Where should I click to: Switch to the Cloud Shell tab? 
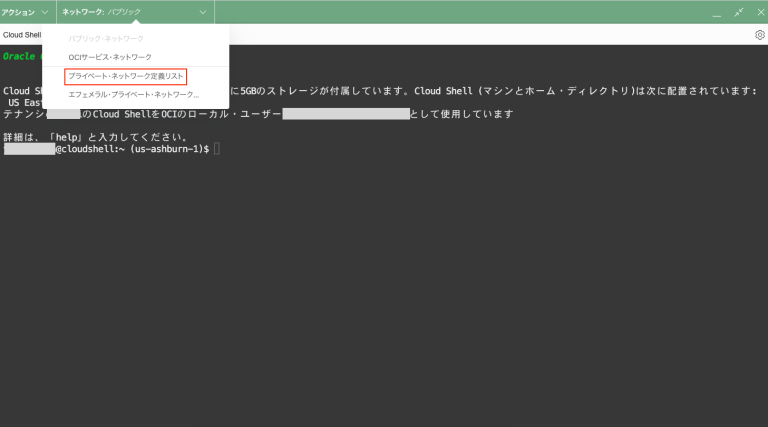(x=21, y=34)
